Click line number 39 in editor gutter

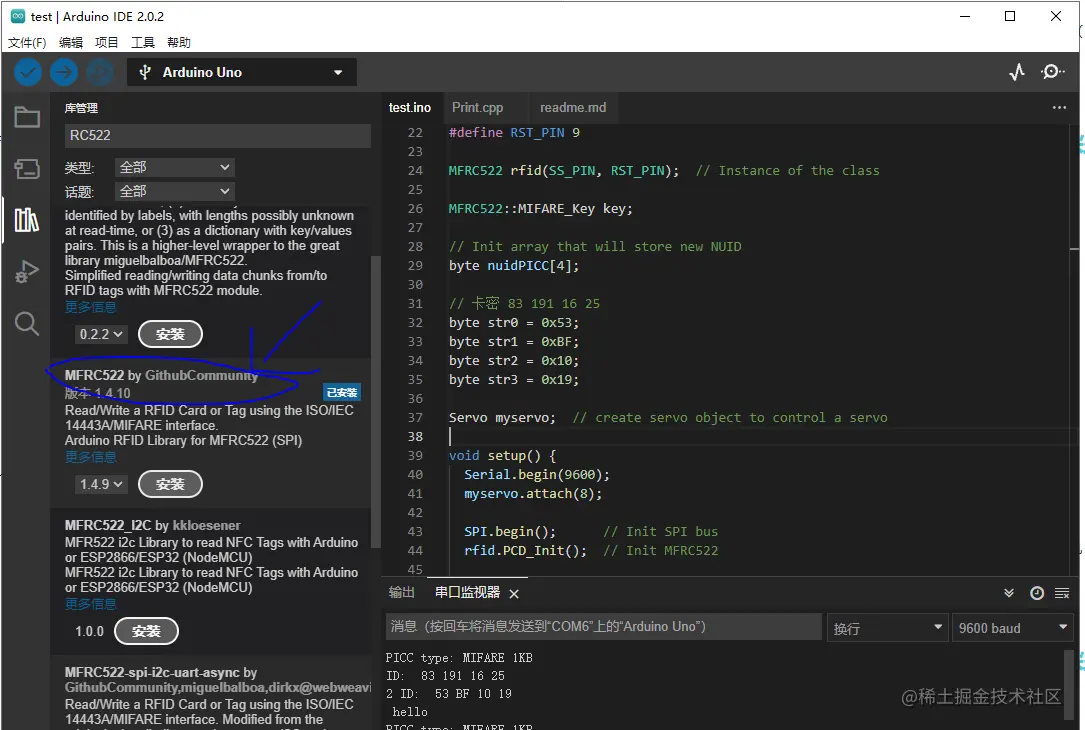(414, 455)
